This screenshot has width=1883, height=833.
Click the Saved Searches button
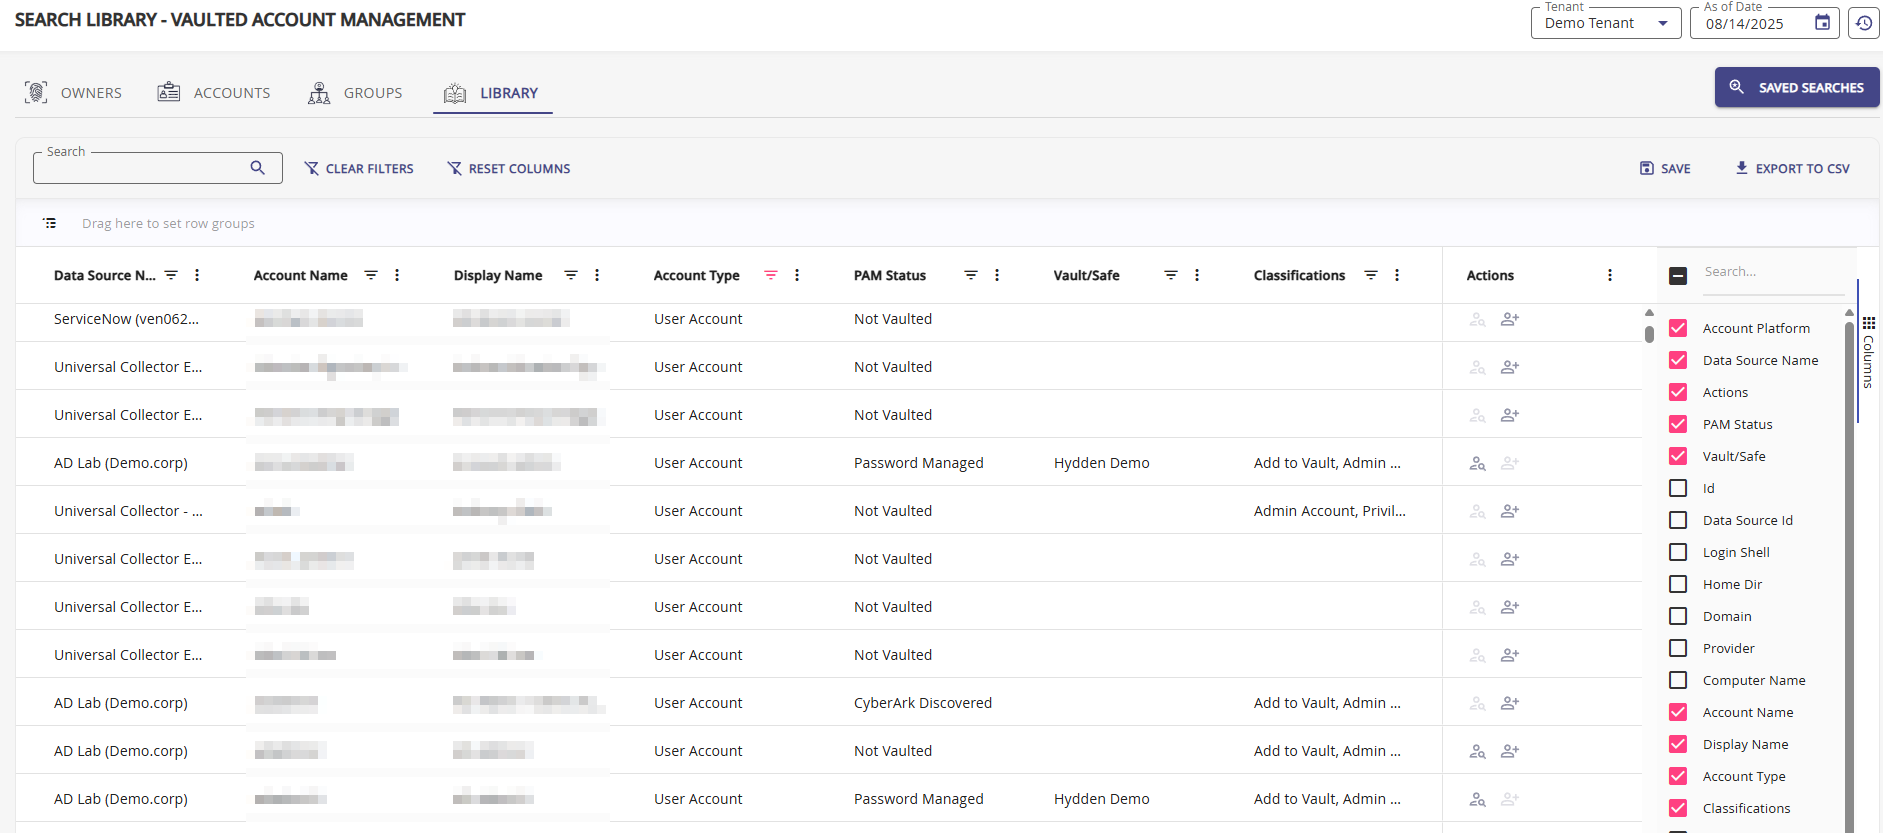[x=1796, y=87]
